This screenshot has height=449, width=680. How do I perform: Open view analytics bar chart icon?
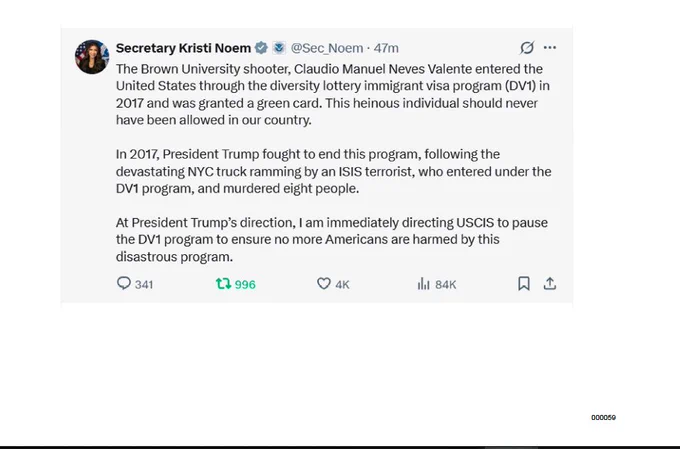(423, 284)
